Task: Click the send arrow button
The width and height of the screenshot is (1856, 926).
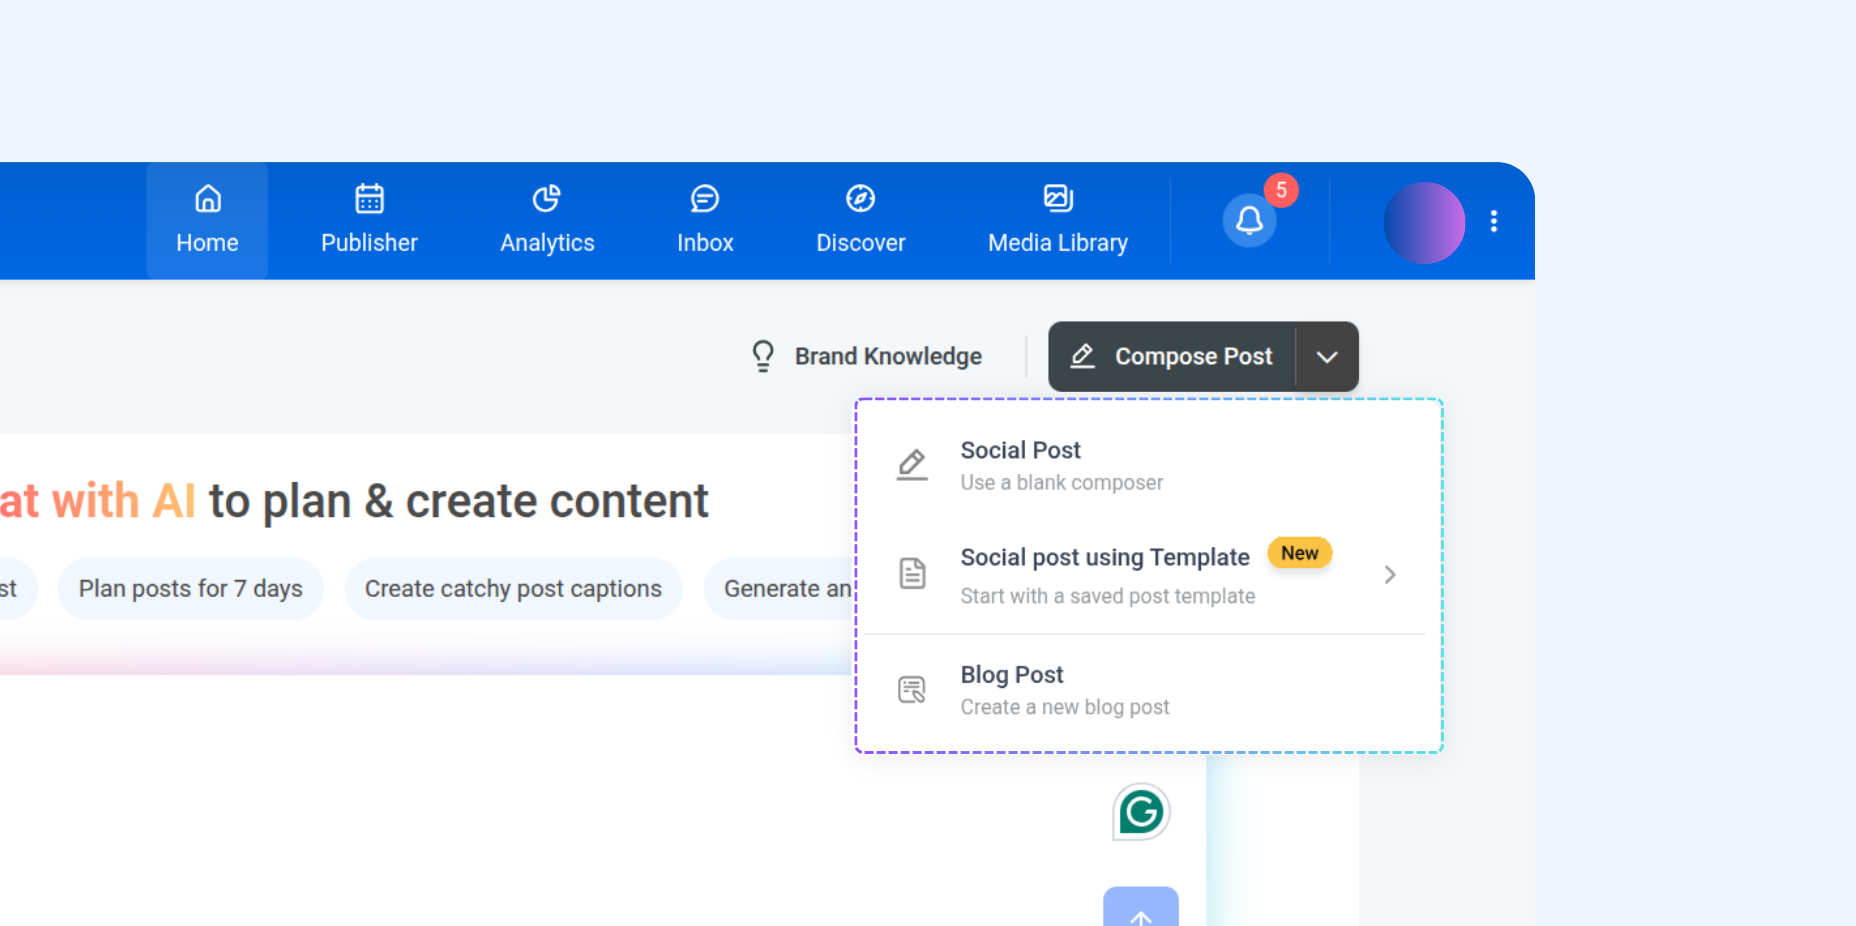Action: (1141, 908)
